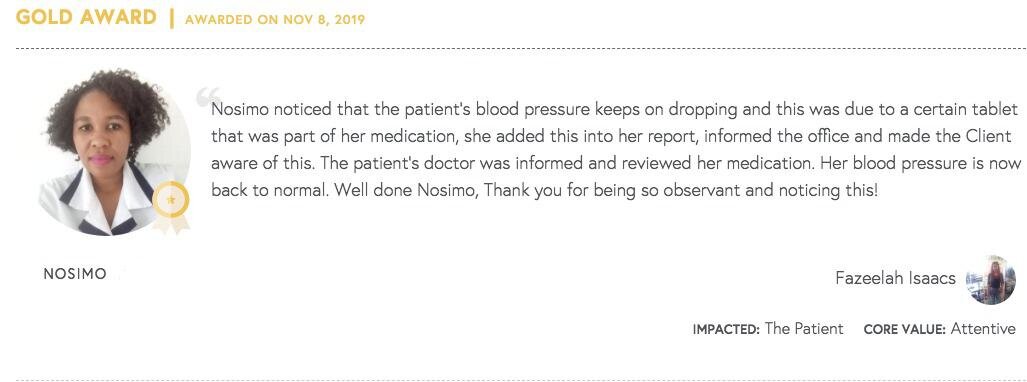
Task: Select the Attentive core value
Action: (x=983, y=329)
